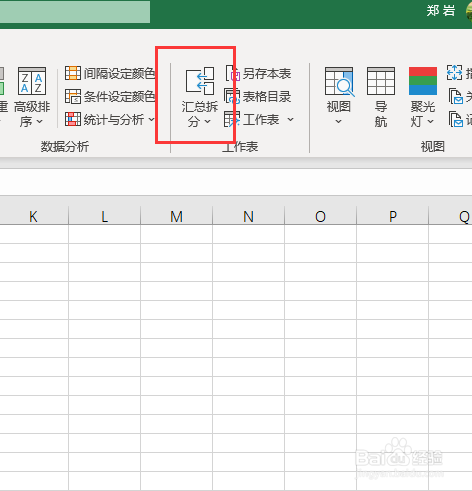Select column M header
This screenshot has height=491, width=472.
coord(176,216)
